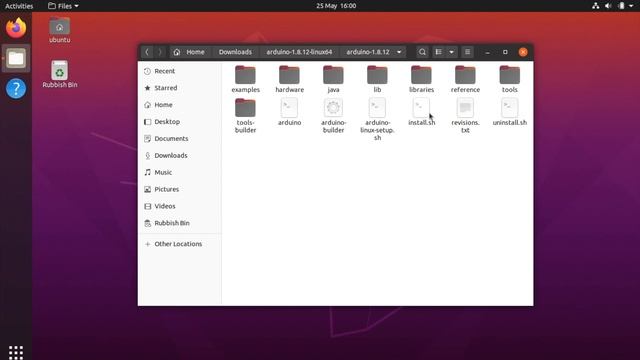Viewport: 640px width, 360px height.
Task: Click Downloads in the path bar
Action: point(235,52)
